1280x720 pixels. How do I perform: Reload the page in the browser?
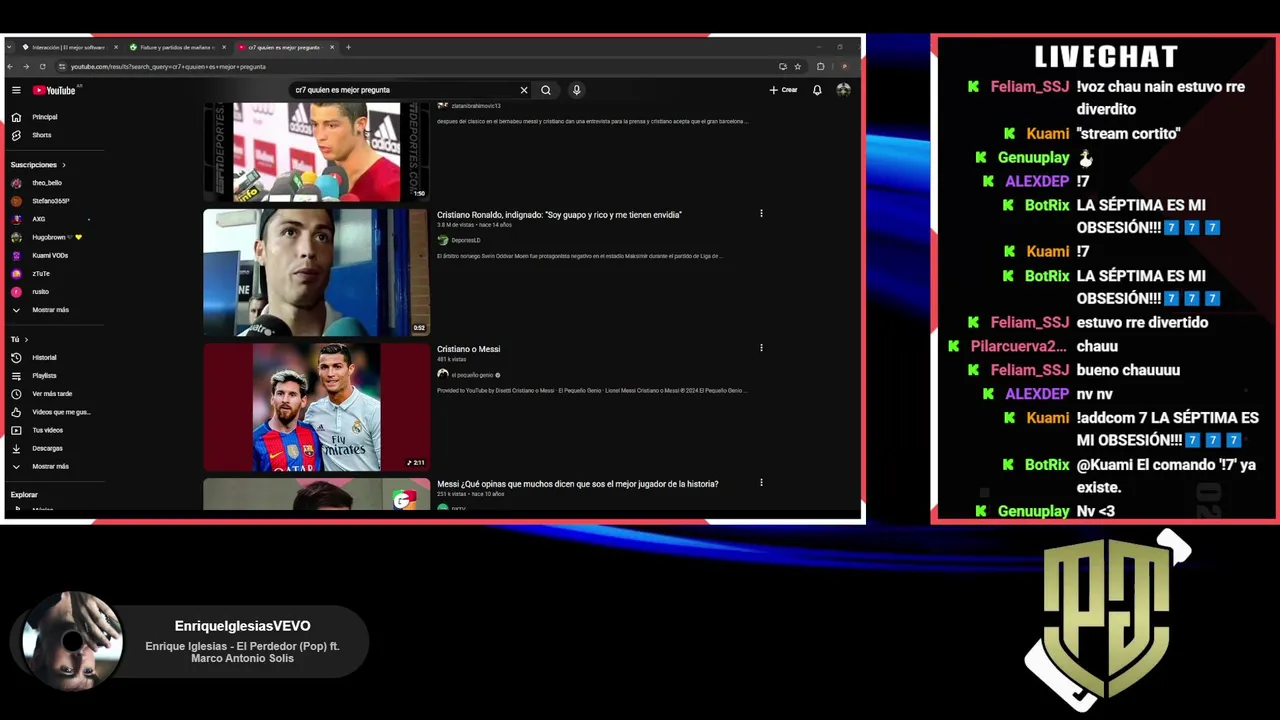click(x=42, y=67)
